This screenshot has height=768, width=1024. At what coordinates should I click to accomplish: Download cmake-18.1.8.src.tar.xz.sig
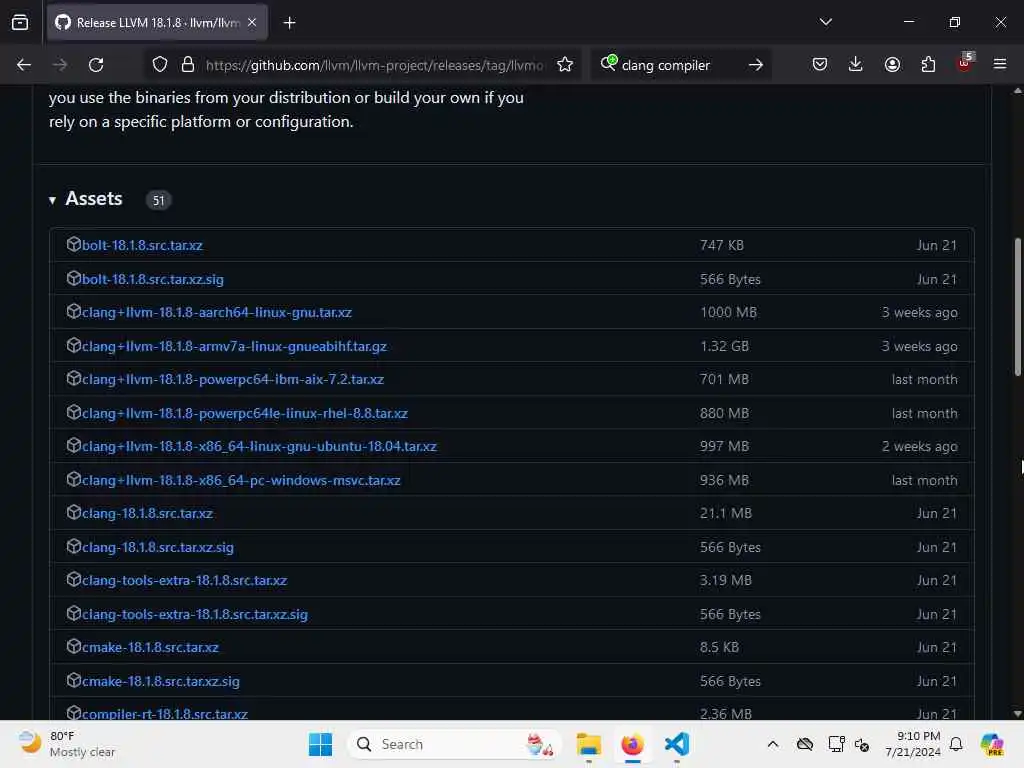coord(161,682)
